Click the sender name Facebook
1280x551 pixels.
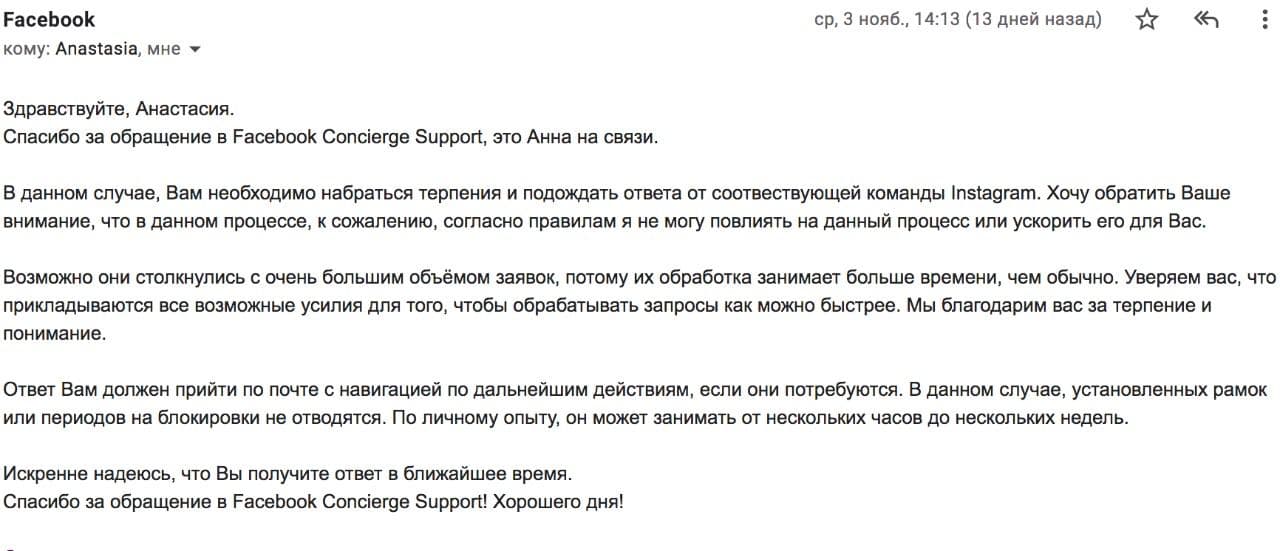click(x=49, y=20)
